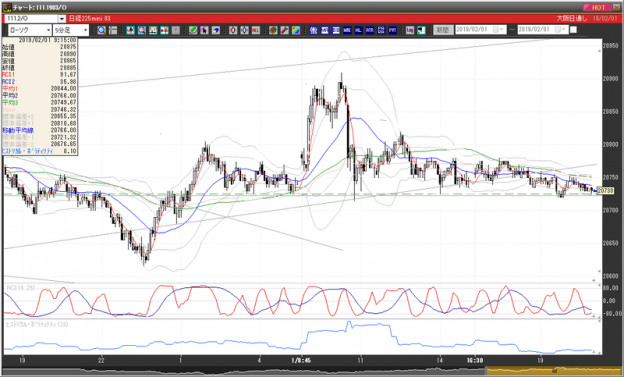Open the start date calendar picker
This screenshot has width=624, height=377.
click(497, 30)
